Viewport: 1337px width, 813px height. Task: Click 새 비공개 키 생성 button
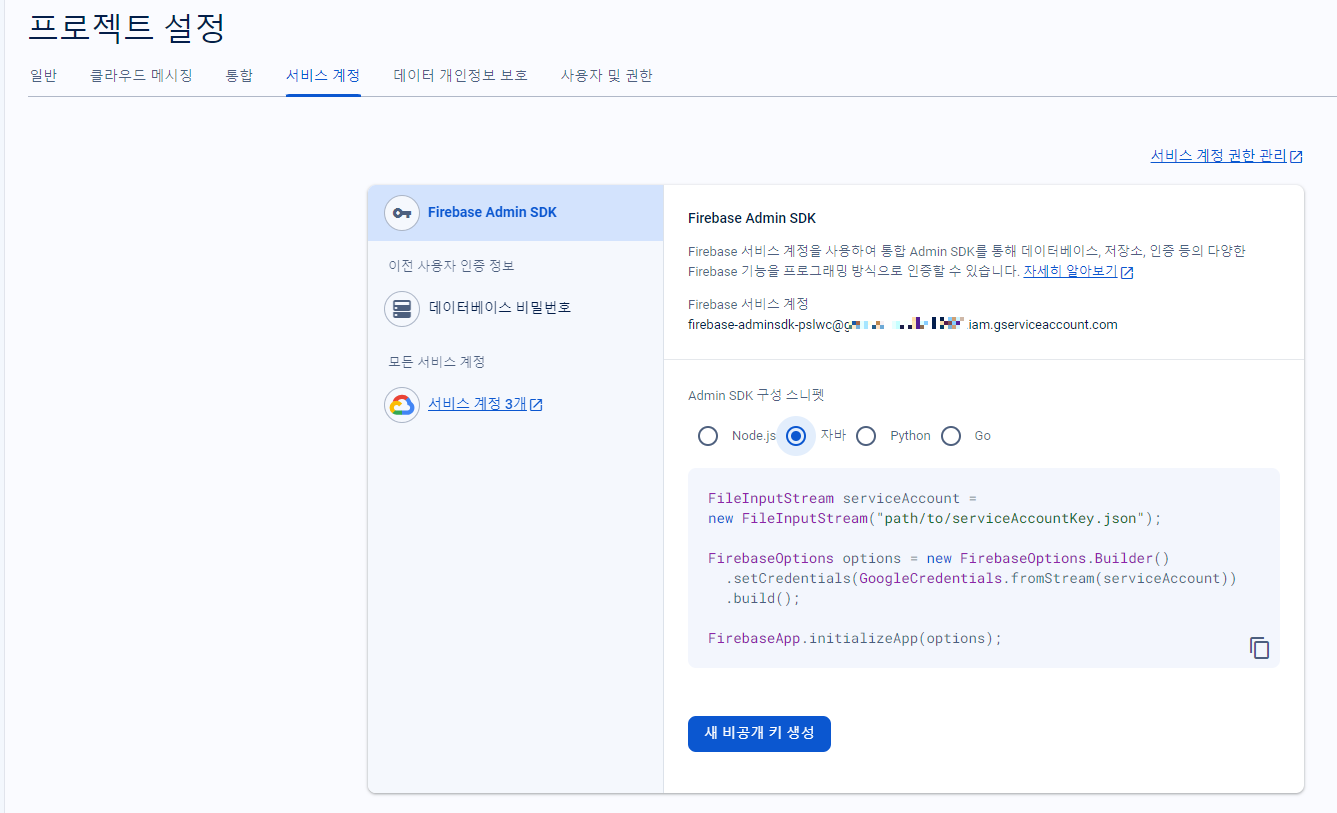759,733
